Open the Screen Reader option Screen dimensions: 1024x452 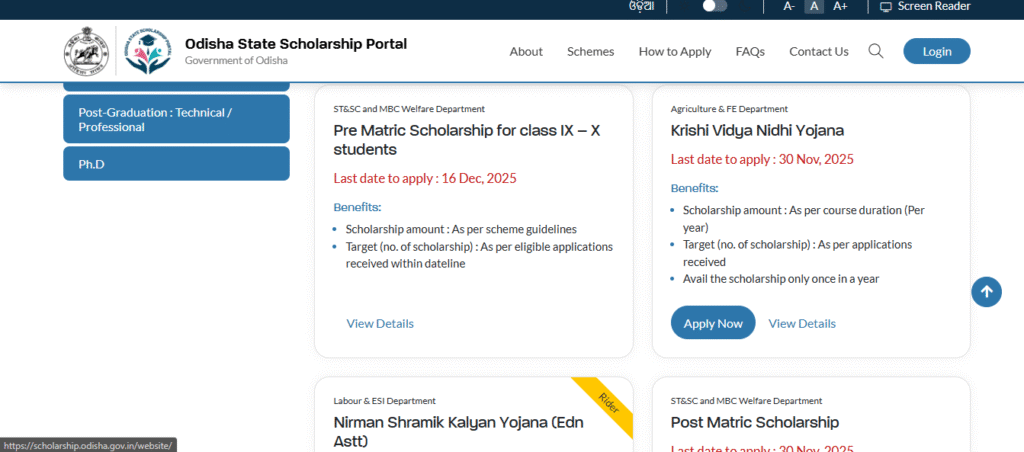[x=924, y=6]
